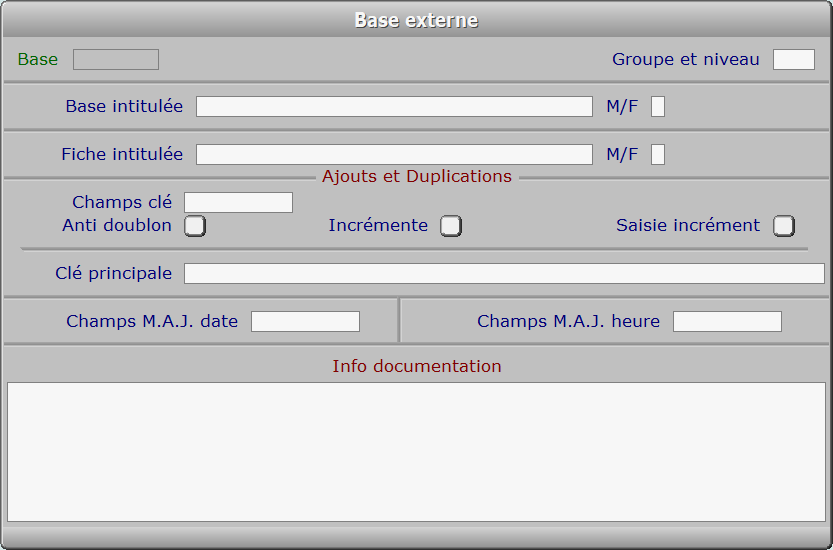The image size is (833, 550).
Task: Click the Anti doublon label
Action: [117, 225]
